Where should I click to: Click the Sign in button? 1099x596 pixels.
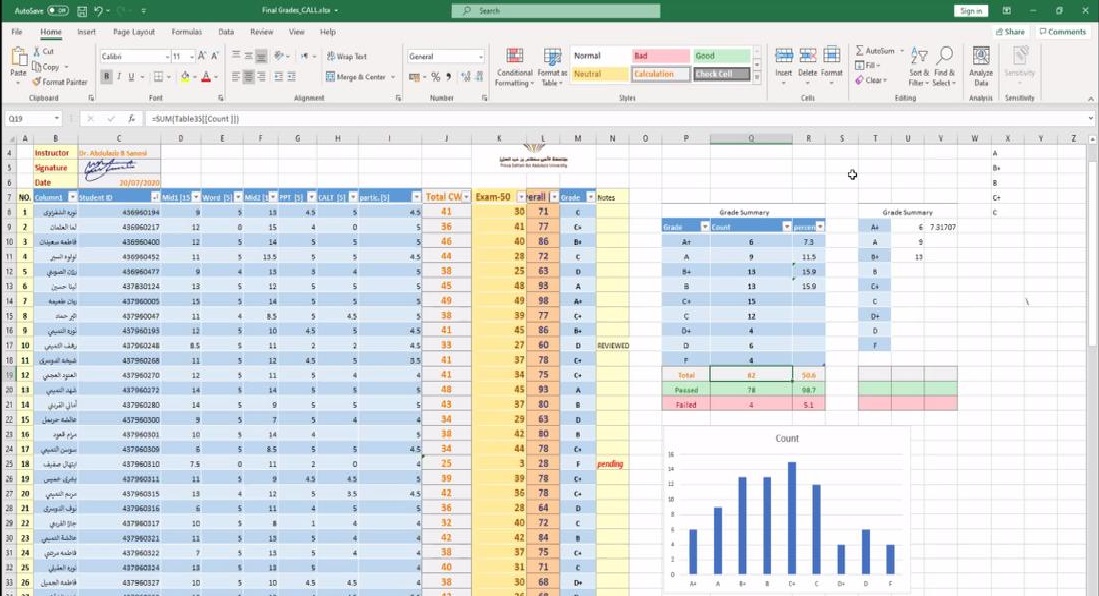tap(970, 11)
